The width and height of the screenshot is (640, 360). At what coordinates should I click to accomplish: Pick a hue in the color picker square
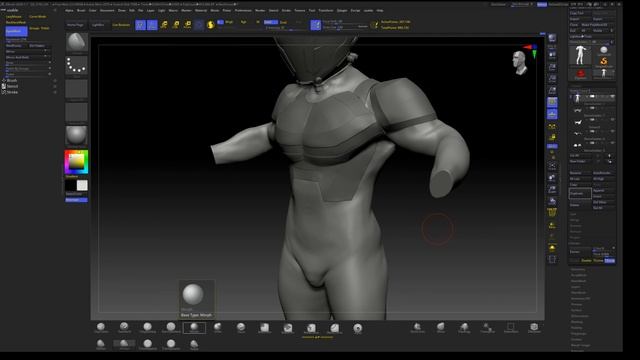[x=76, y=162]
